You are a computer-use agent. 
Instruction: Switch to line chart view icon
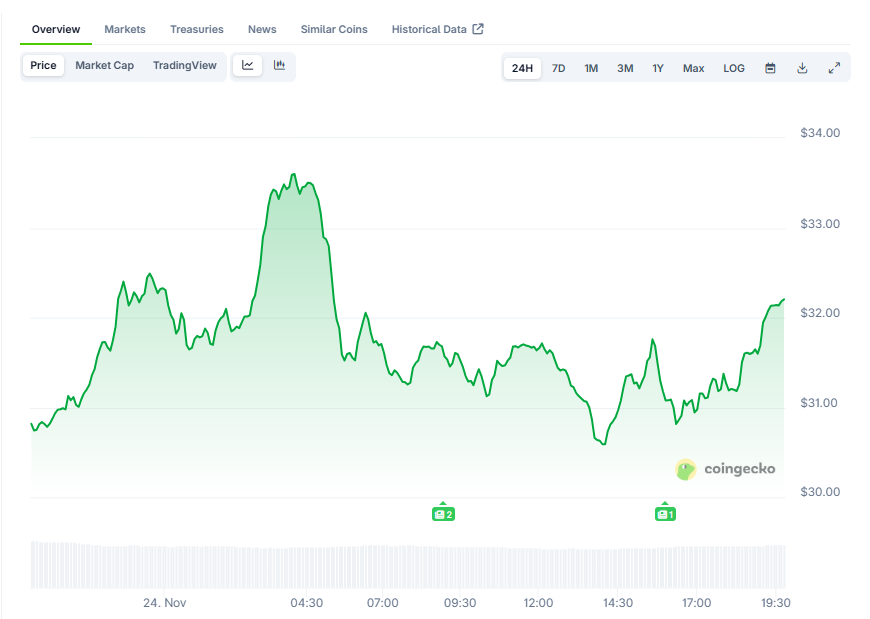coord(248,66)
